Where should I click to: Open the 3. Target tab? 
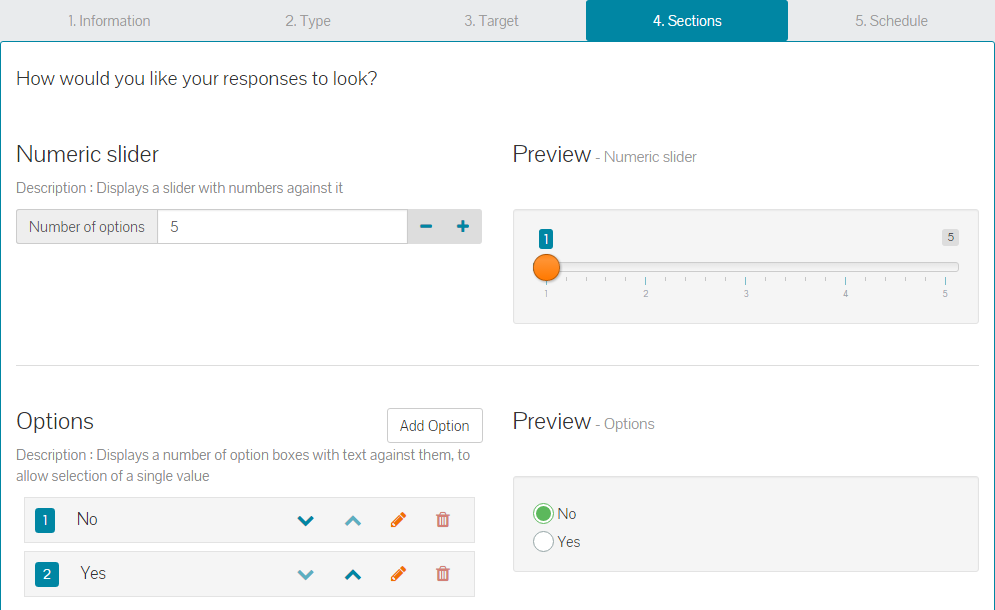[491, 21]
